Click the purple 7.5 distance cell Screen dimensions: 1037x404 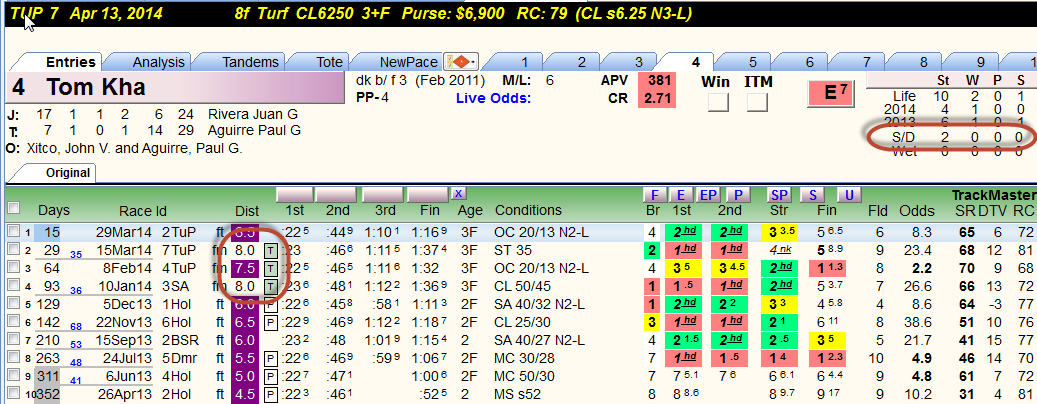coord(245,268)
